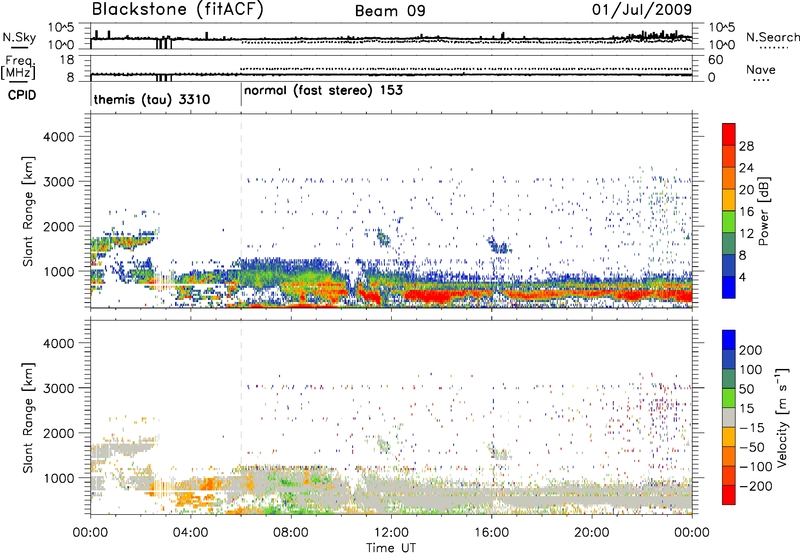Click the 28 label on the Power colorbar
Viewport: 800px width, 554px height.
pos(746,146)
